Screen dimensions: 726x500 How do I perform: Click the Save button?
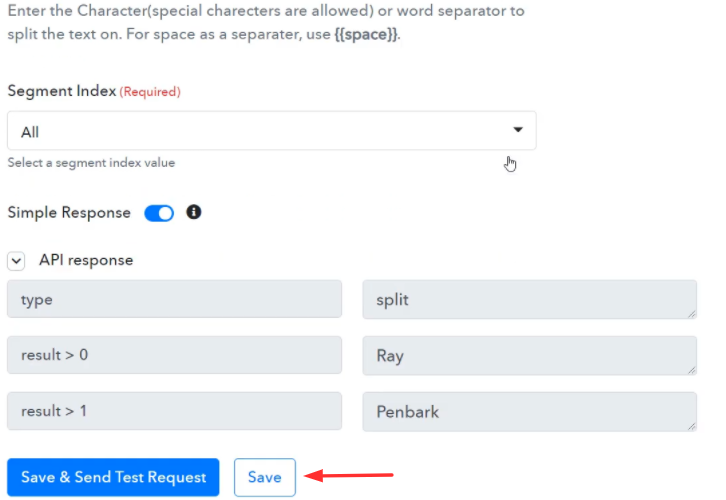(x=265, y=477)
